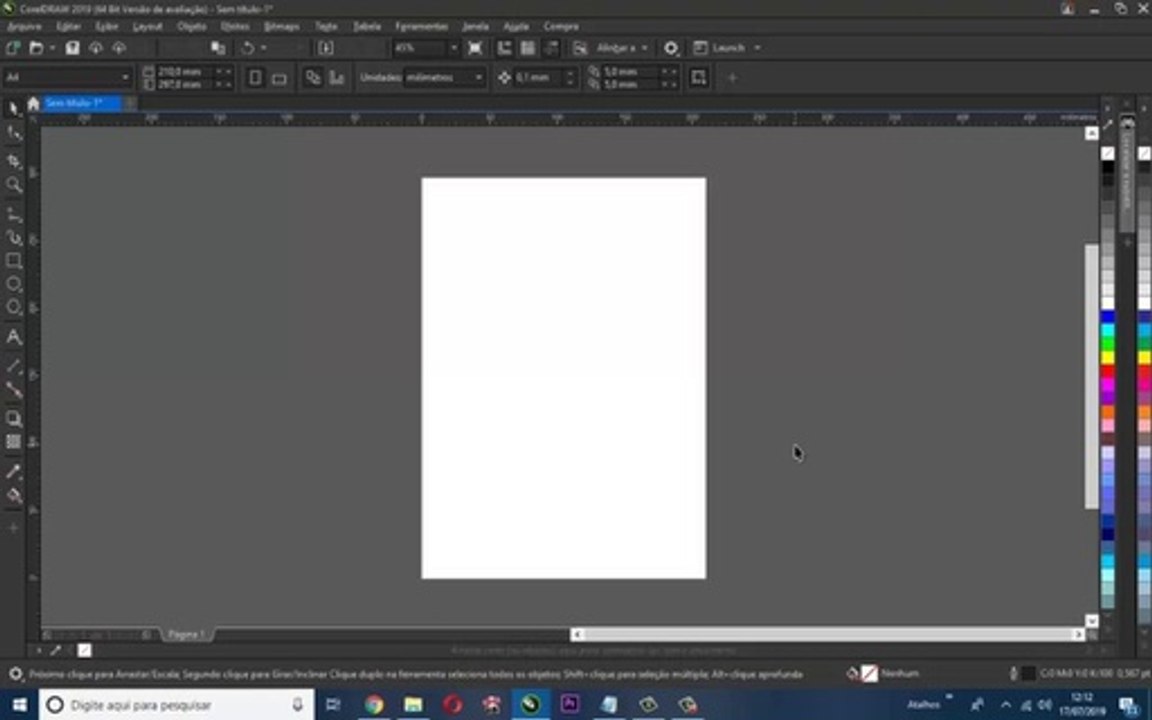This screenshot has height=720, width=1152.
Task: Toggle Treat as filled button
Action: click(699, 77)
